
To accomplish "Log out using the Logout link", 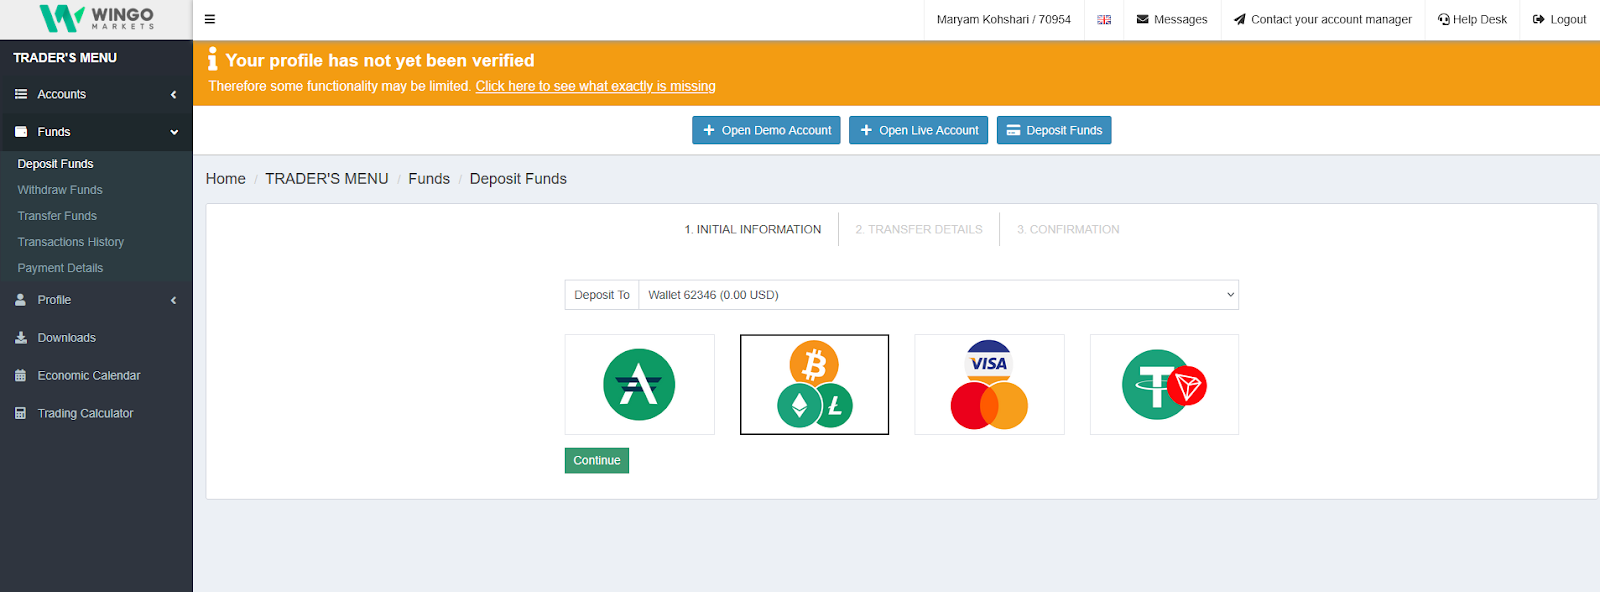I will tap(1559, 20).
